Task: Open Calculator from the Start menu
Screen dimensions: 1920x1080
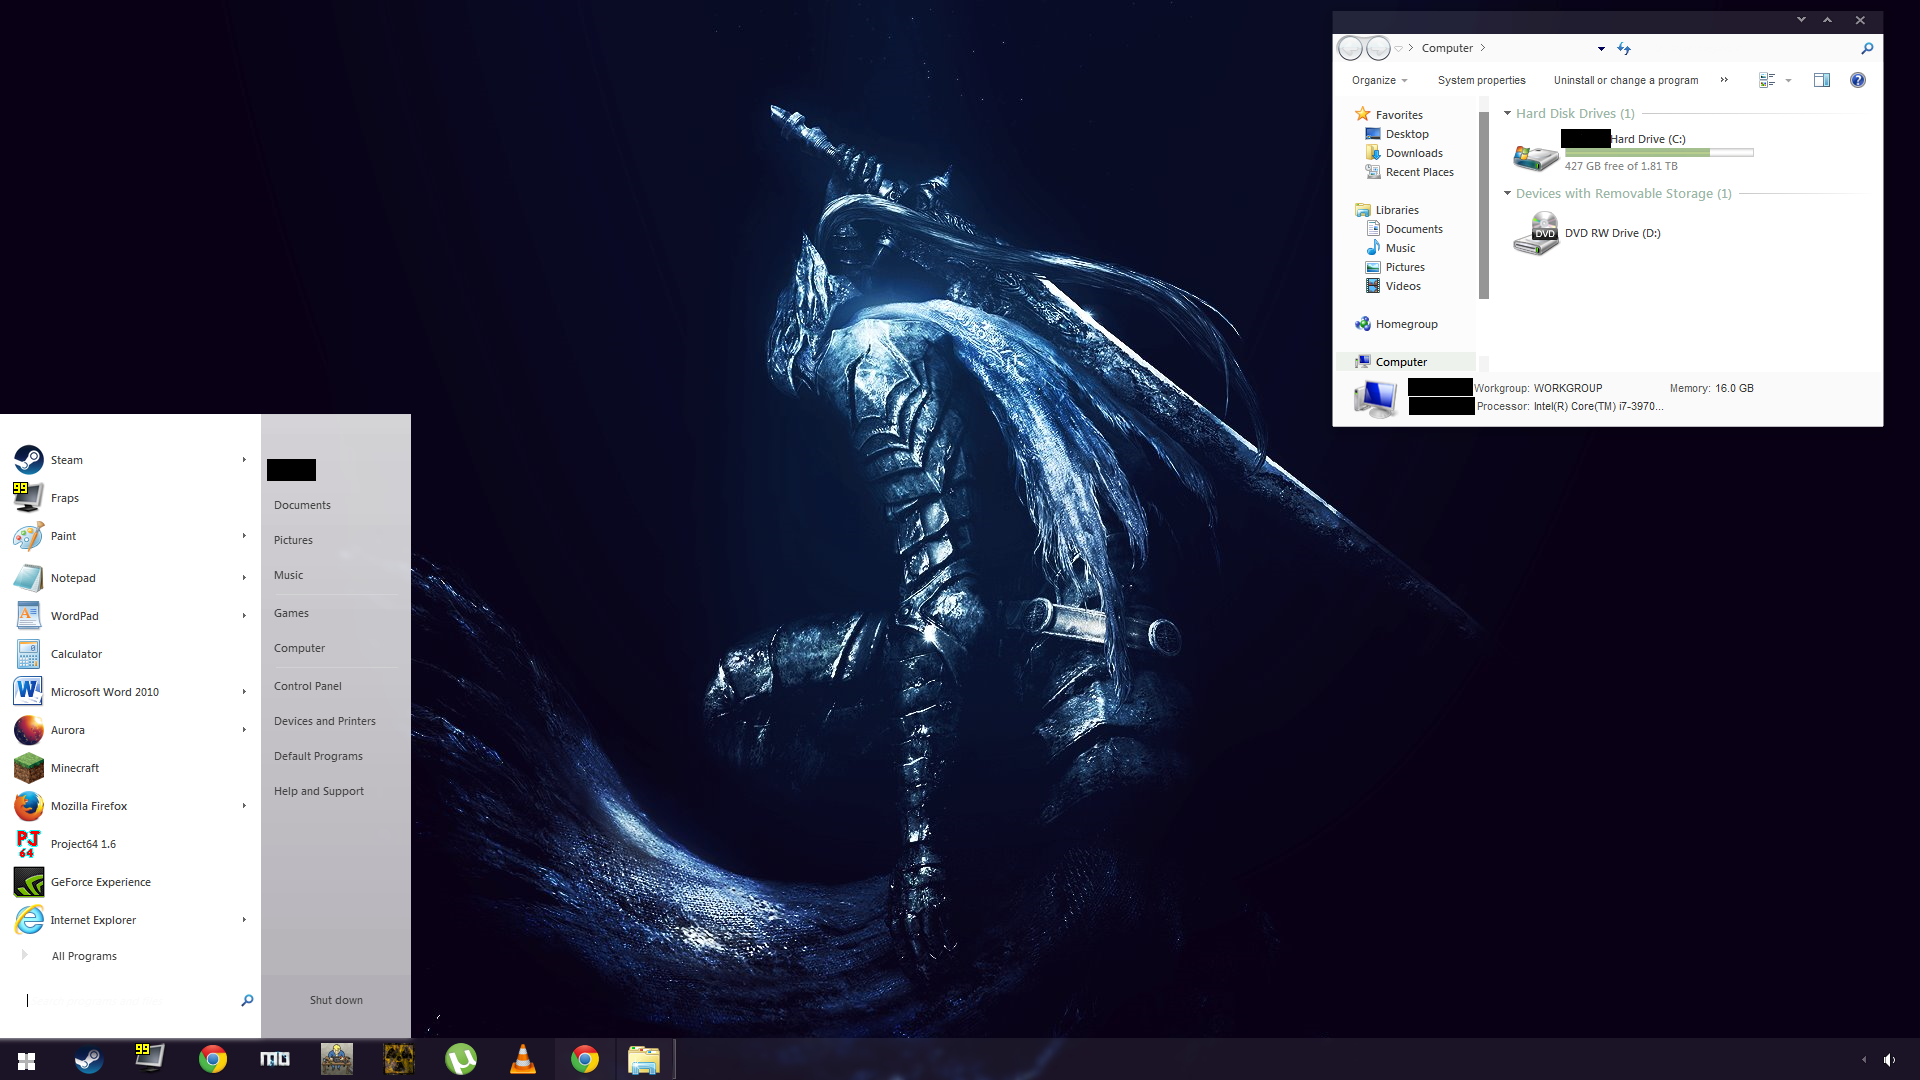Action: tap(130, 654)
